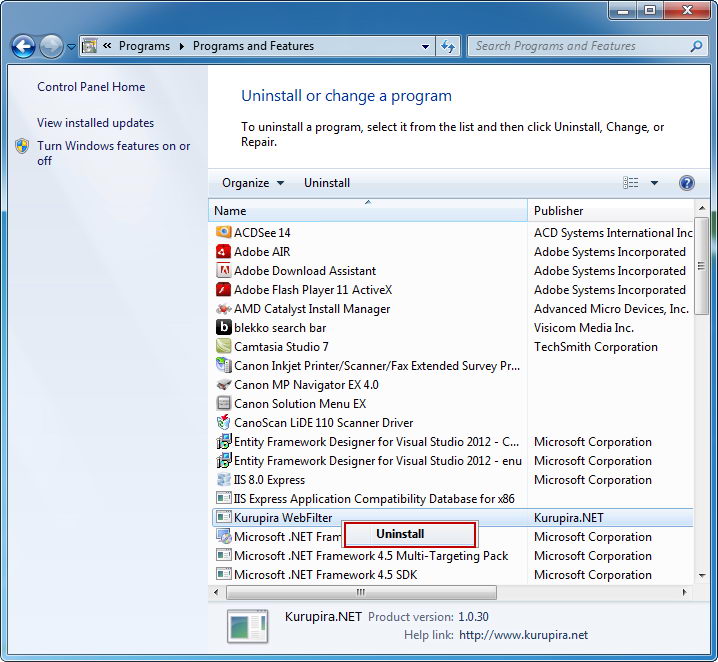Select the Adobe AIR icon
This screenshot has height=662, width=718.
(x=223, y=251)
